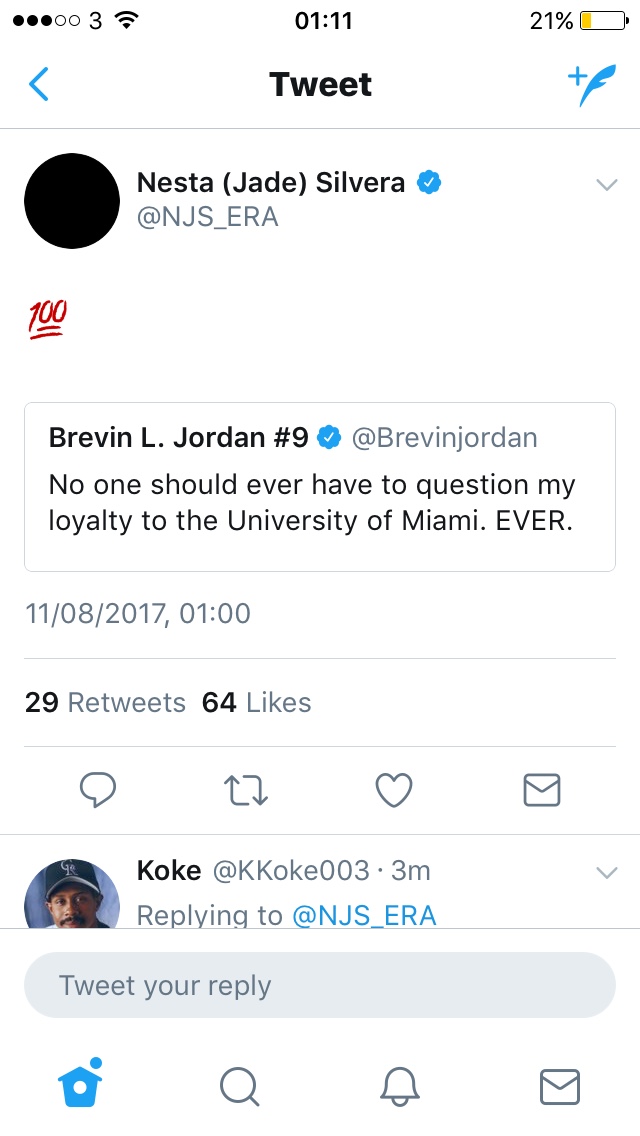Screen dimensions: 640x1136
Task: Open the Notifications bell tab
Action: point(400,1085)
